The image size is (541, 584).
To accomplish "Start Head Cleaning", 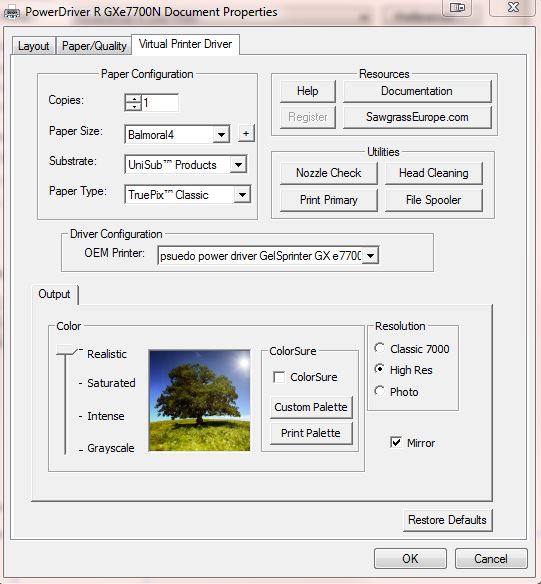I will click(x=433, y=173).
